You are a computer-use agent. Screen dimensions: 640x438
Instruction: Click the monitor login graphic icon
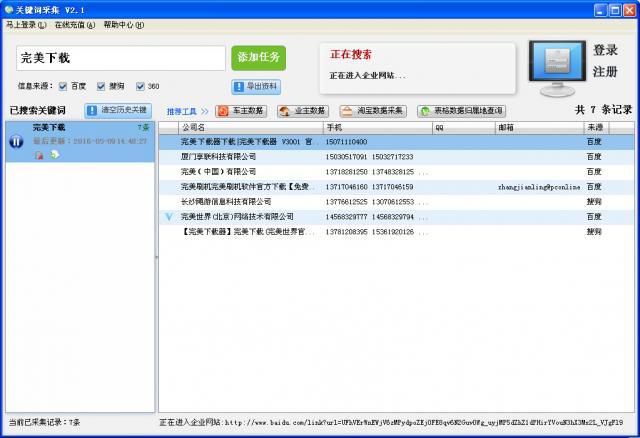[x=557, y=68]
